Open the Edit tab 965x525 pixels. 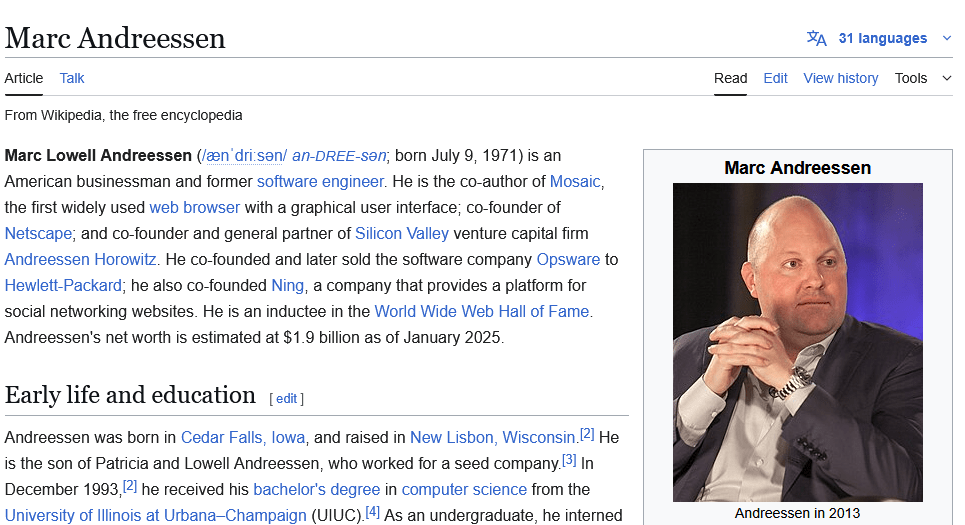tap(775, 78)
